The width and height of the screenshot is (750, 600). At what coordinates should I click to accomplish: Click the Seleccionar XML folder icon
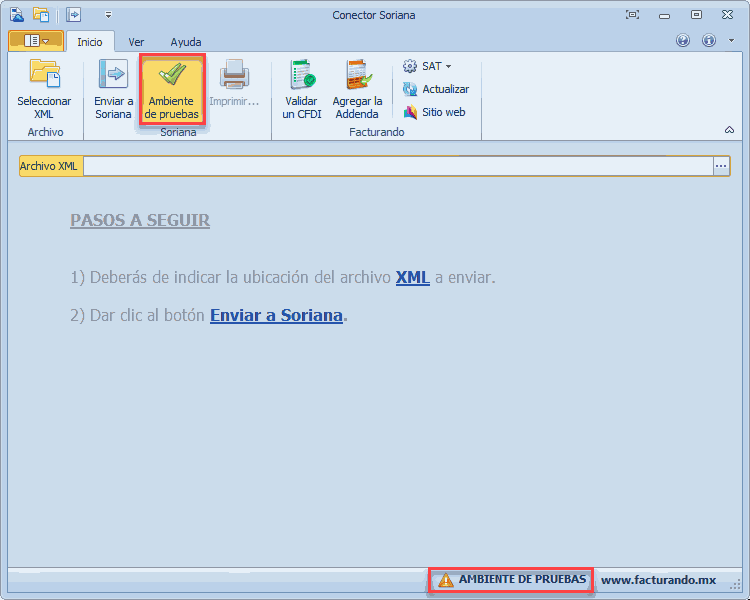[x=44, y=76]
